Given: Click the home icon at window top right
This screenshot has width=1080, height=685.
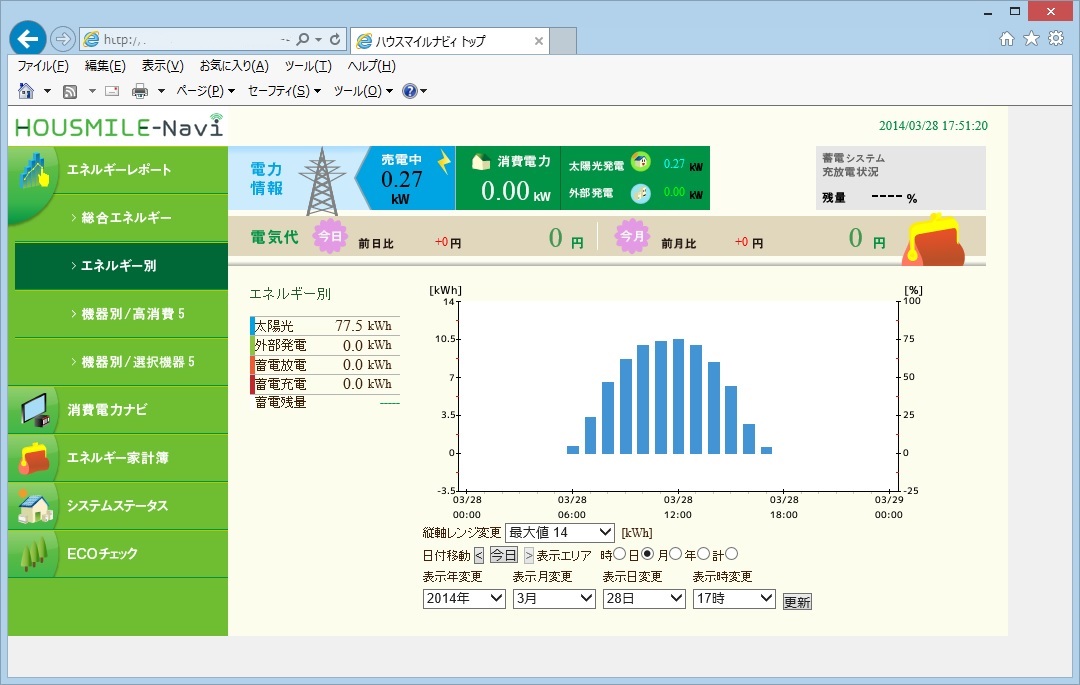Looking at the screenshot, I should (x=1006, y=39).
